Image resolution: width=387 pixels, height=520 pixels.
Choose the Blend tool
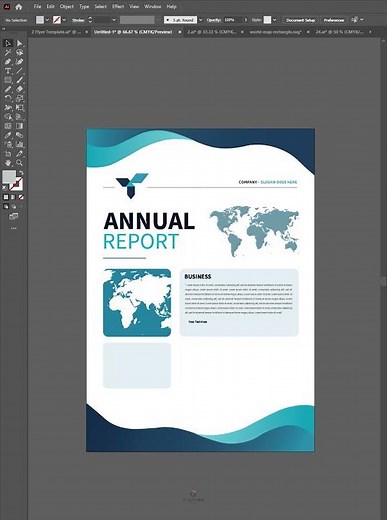pos(19,135)
